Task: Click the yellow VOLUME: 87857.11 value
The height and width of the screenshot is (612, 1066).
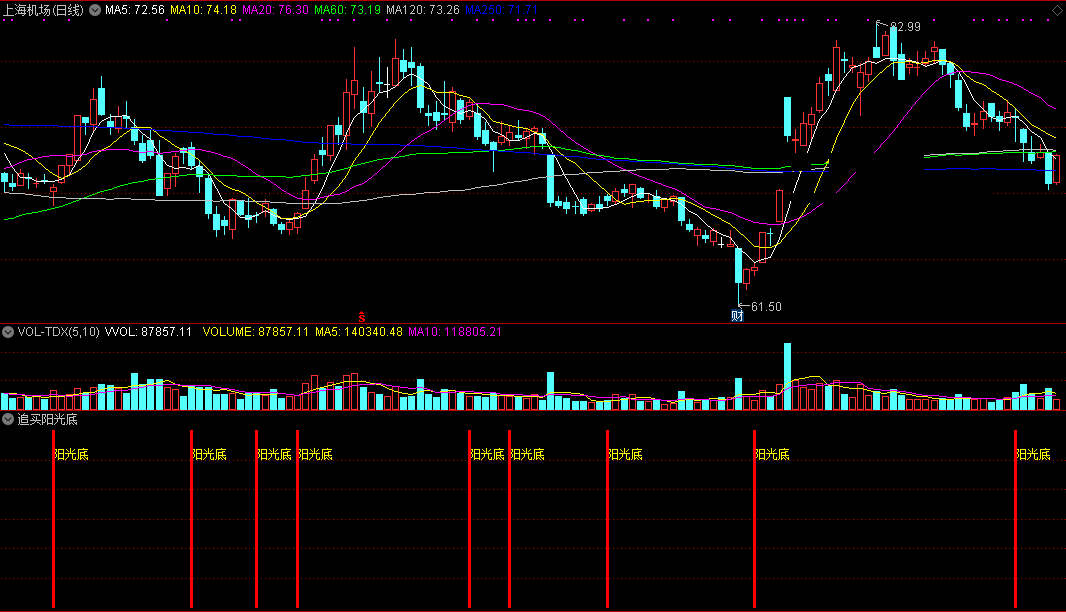Action: click(x=256, y=332)
